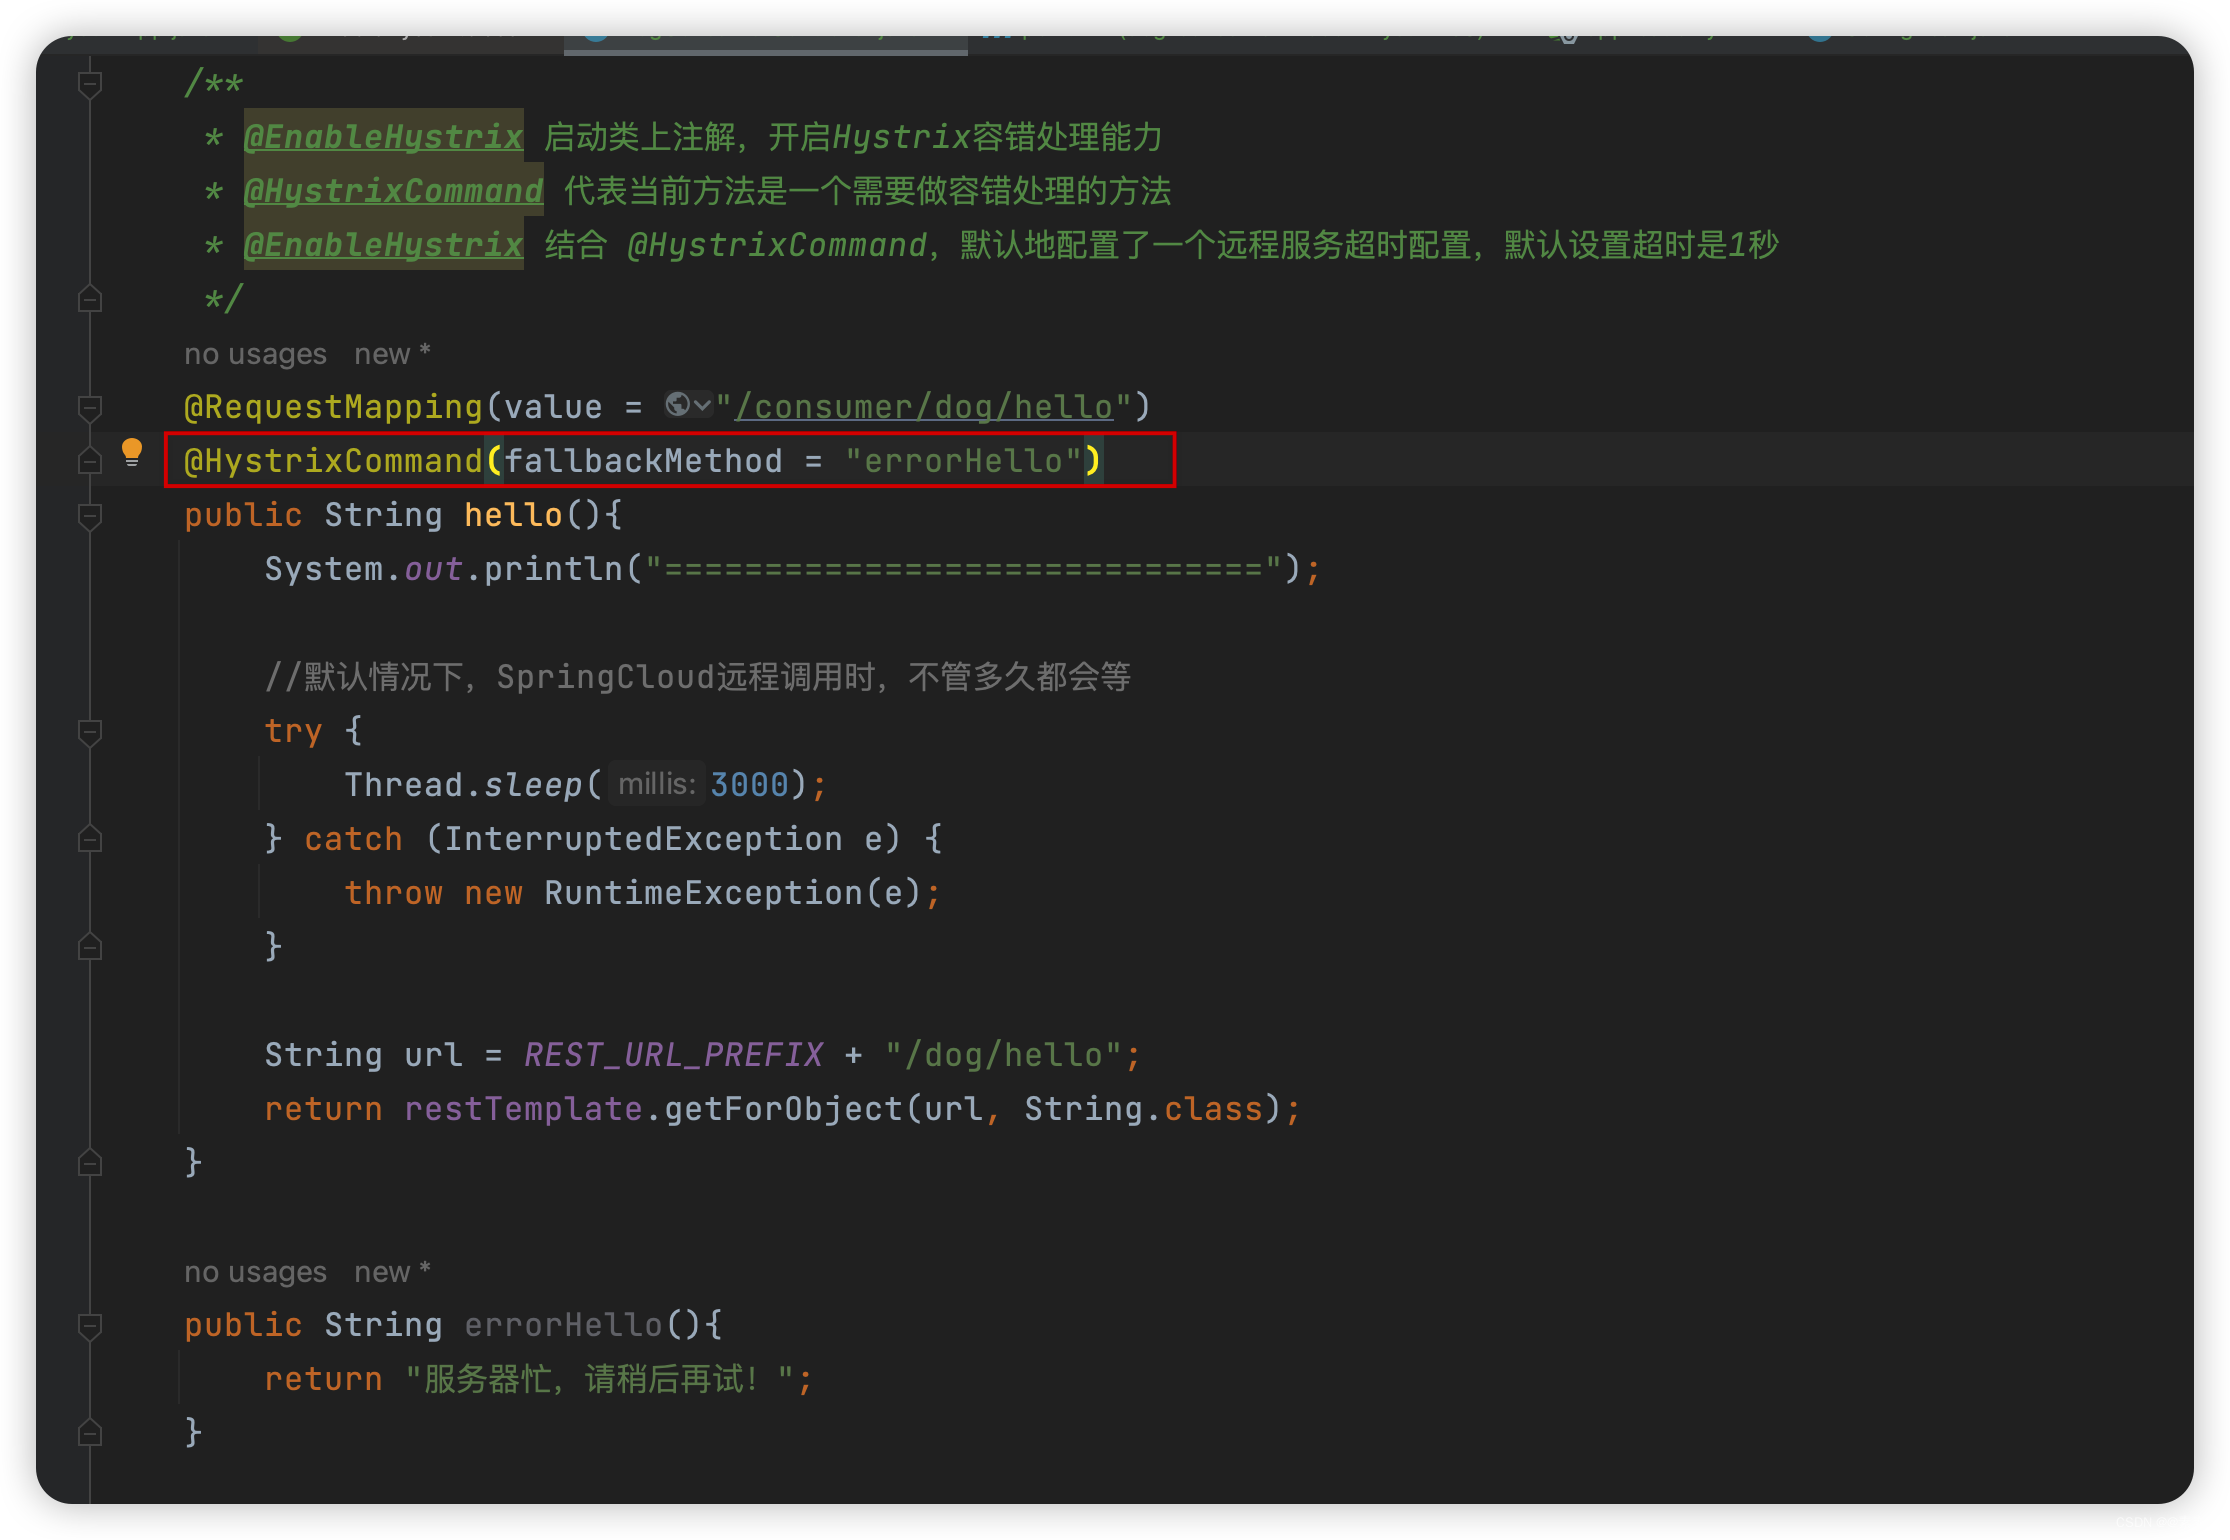Screen dimensions: 2230x1540
Task: Click the italic @HystrixCommand text after 结合
Action: click(x=777, y=245)
